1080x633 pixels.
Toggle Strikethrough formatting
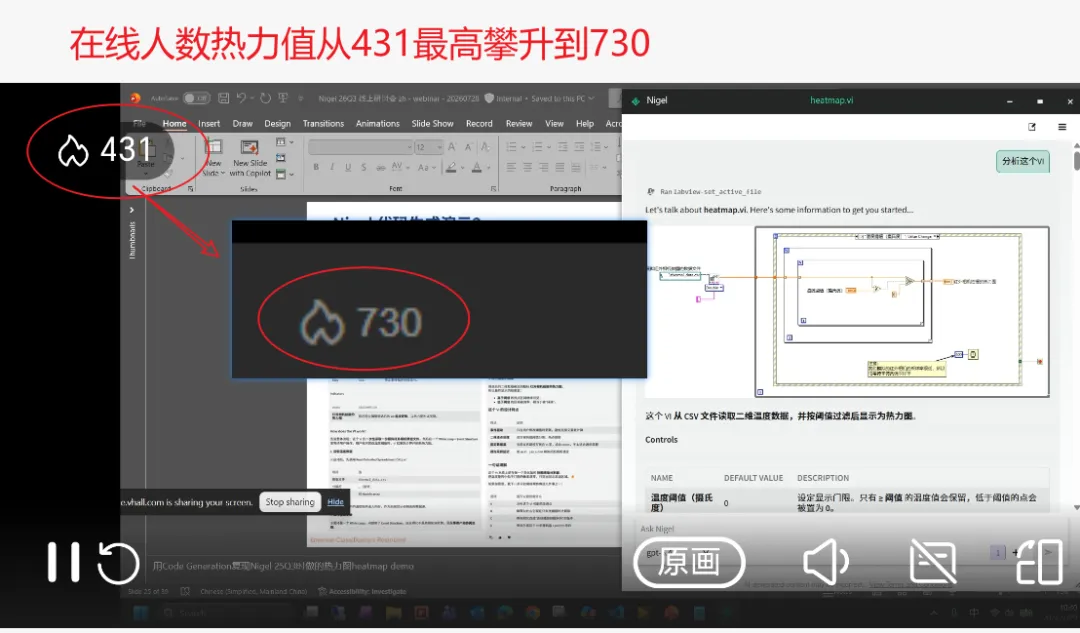click(380, 167)
